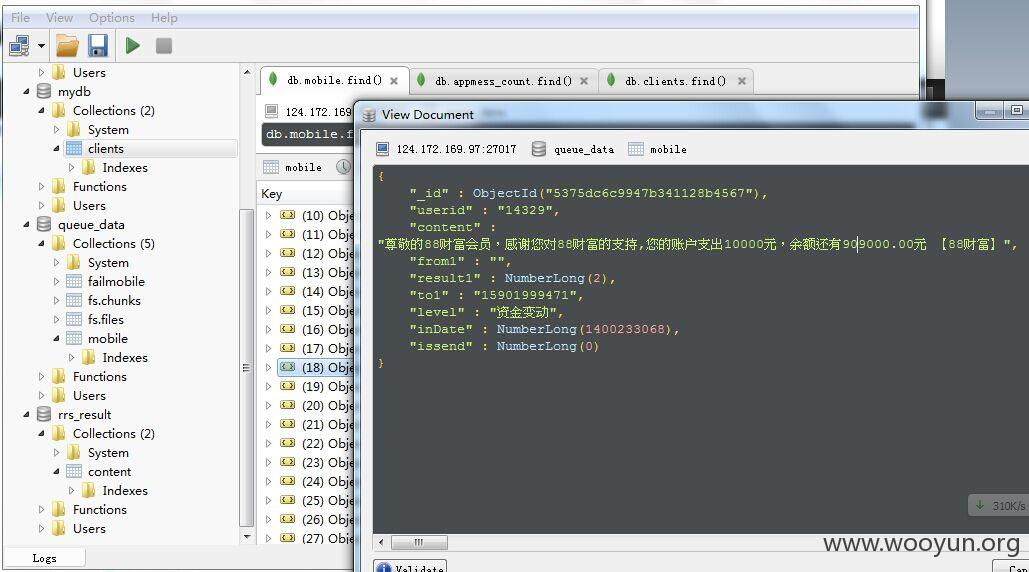The image size is (1029, 572).
Task: Click the gray Stop execution toolbar button
Action: [x=164, y=45]
